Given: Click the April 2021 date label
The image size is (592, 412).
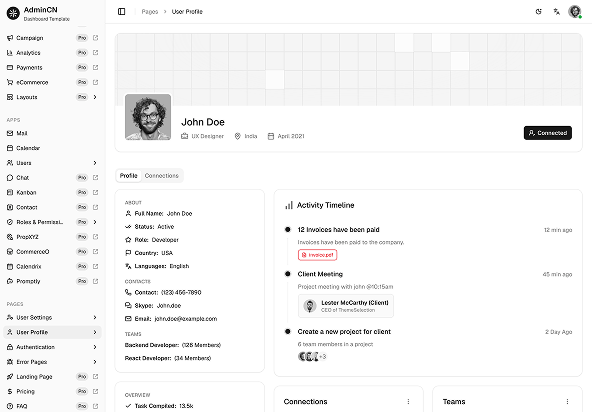Looking at the screenshot, I should [291, 136].
